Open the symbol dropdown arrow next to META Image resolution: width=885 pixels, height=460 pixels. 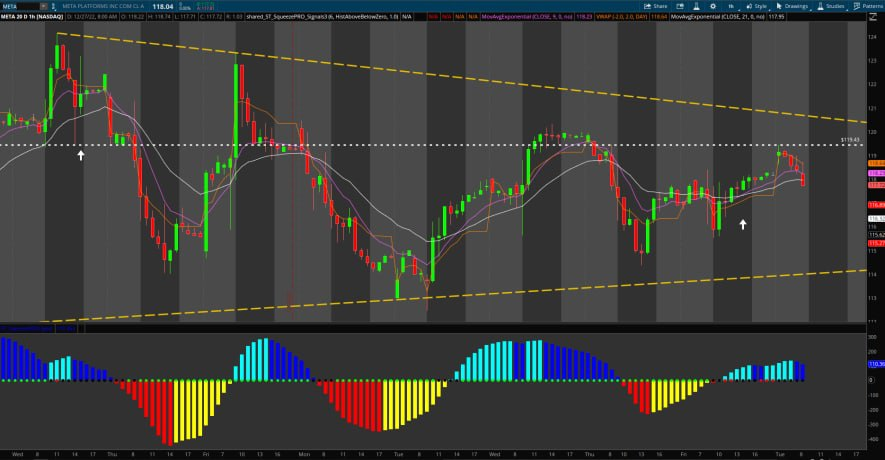[x=43, y=6]
